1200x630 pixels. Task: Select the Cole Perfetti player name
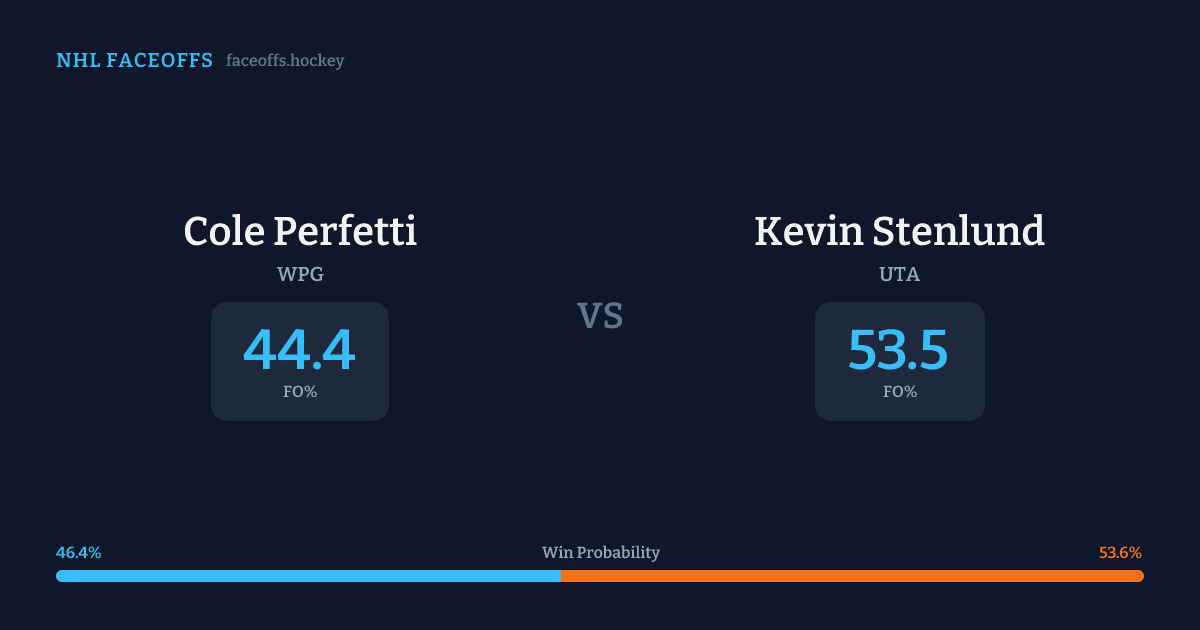coord(300,231)
